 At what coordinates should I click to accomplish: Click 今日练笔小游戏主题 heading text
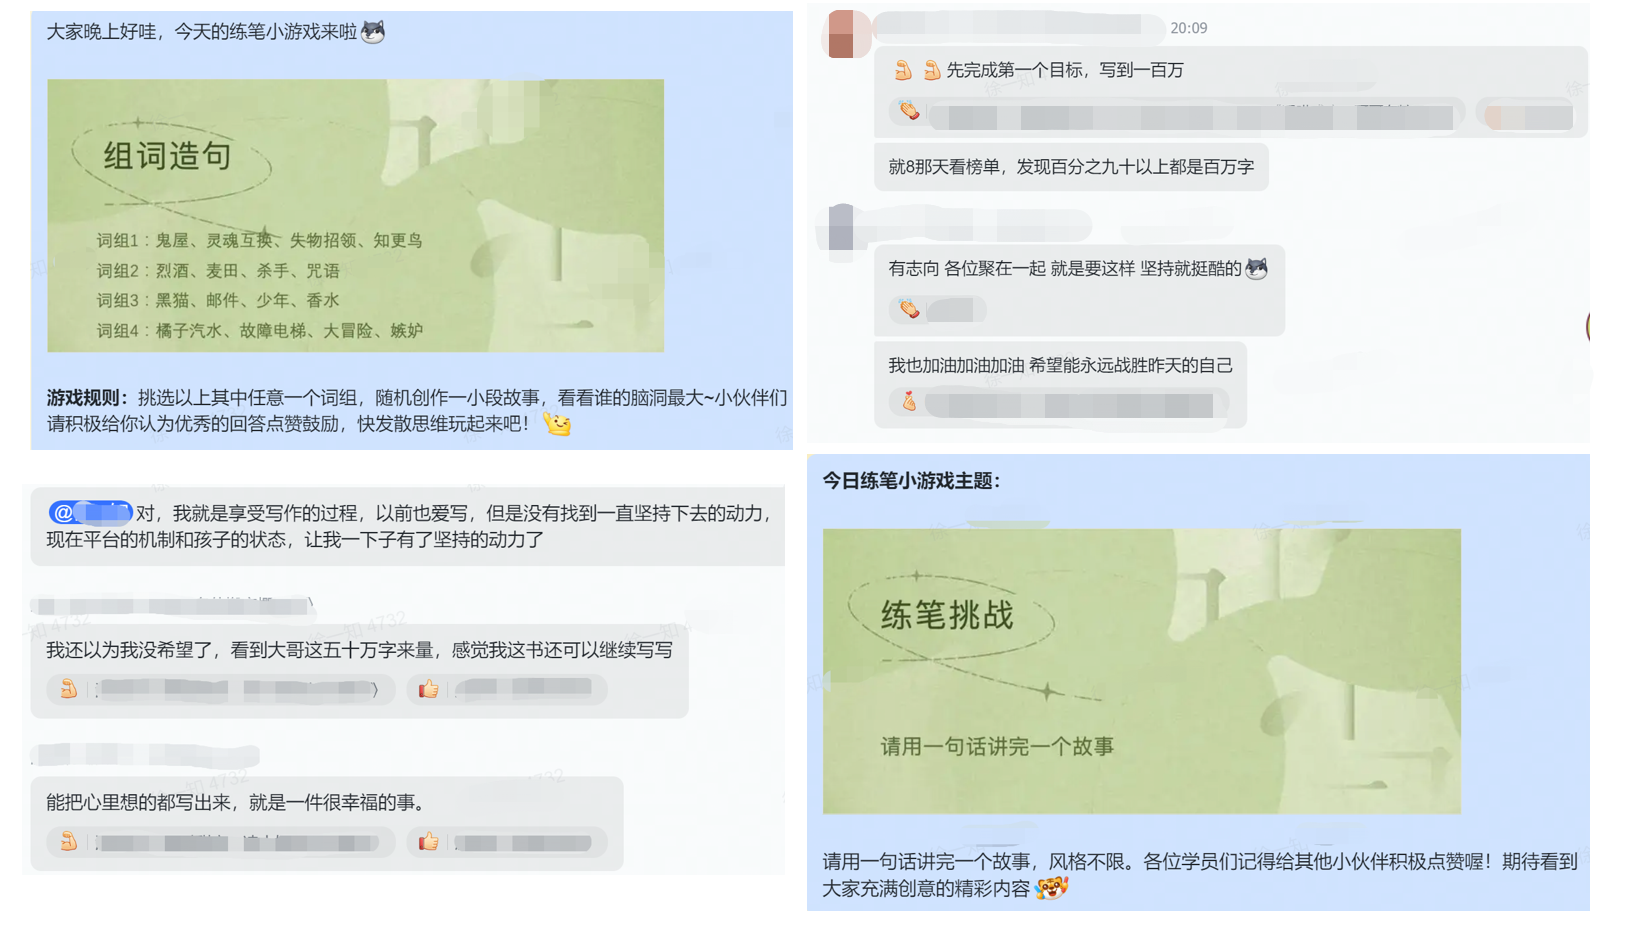coord(911,481)
